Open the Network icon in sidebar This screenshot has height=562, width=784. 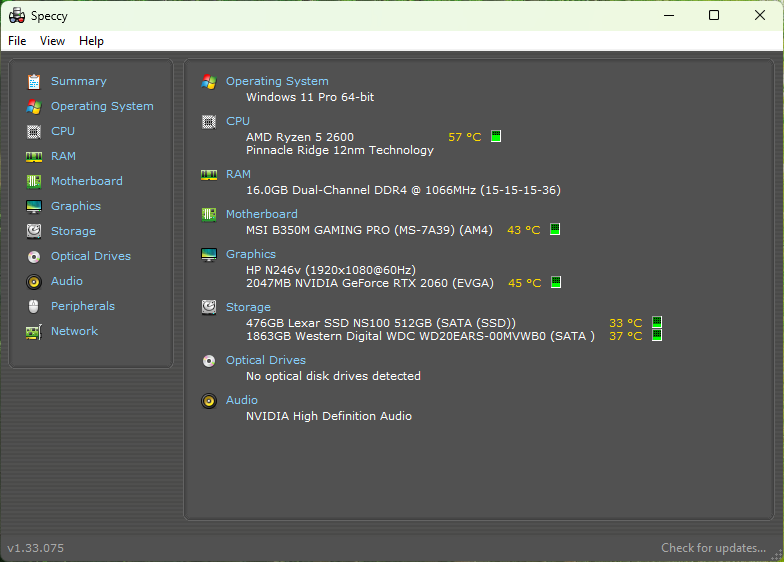34,331
